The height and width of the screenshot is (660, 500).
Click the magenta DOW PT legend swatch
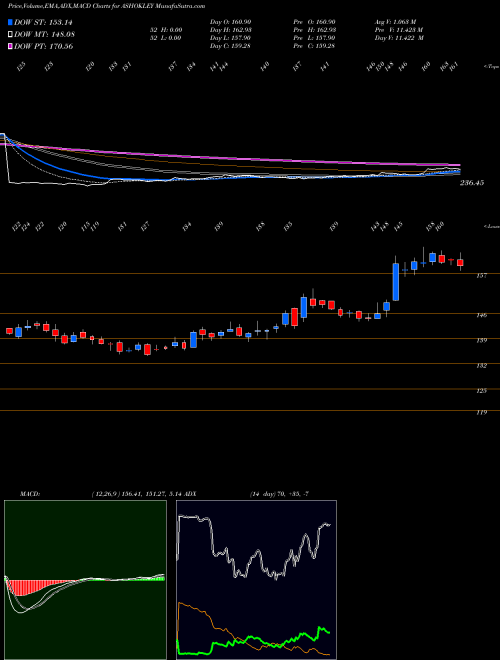pyautogui.click(x=10, y=46)
